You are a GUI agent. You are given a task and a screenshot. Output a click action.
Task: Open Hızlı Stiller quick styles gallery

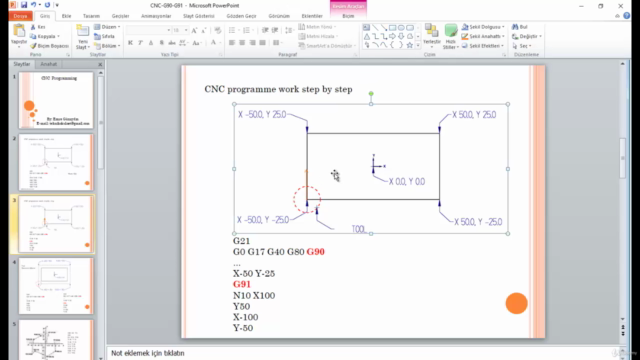[451, 36]
